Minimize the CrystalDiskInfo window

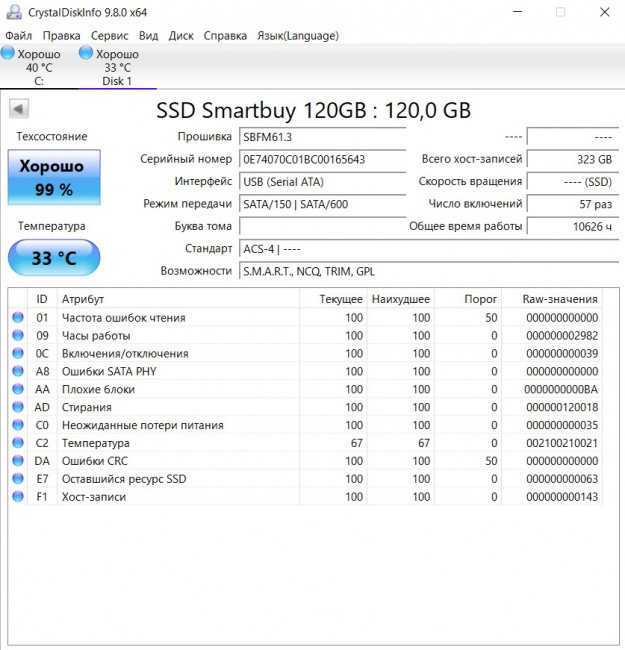tap(517, 12)
